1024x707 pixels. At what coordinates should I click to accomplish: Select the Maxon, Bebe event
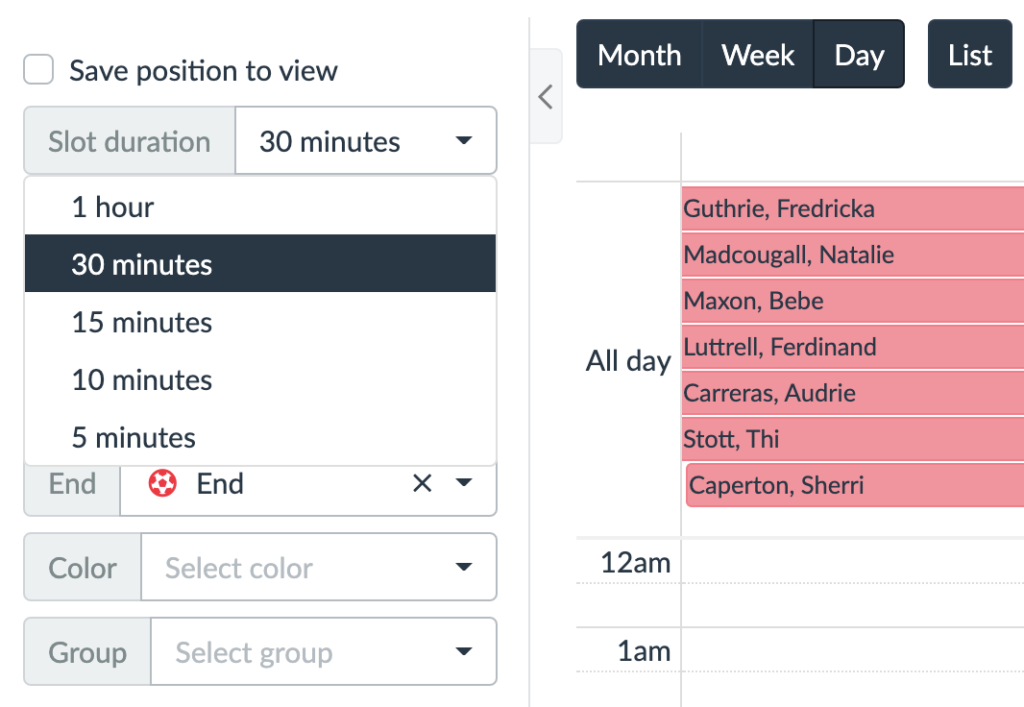850,300
